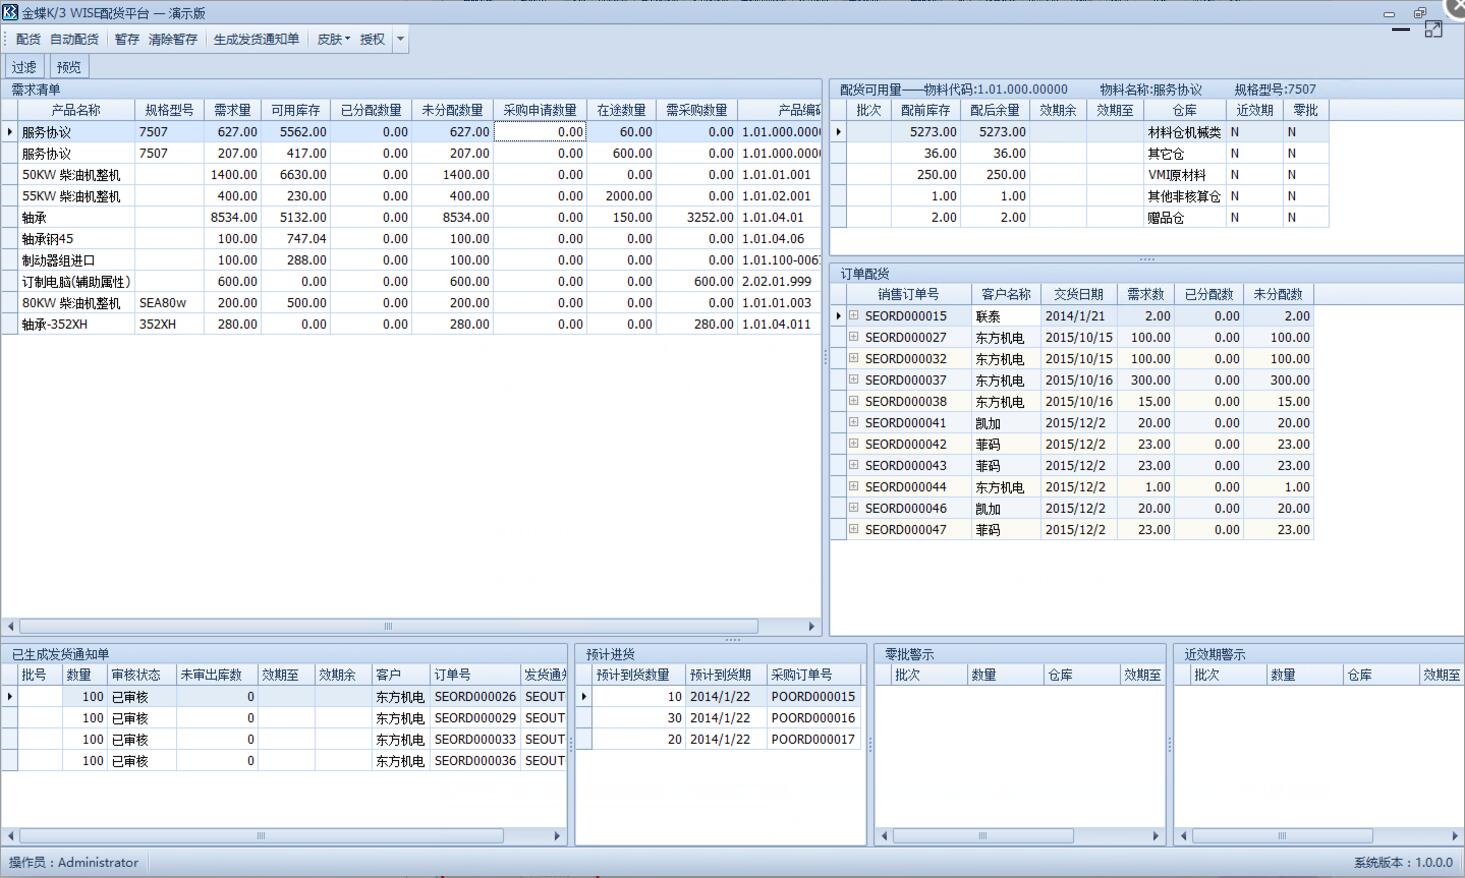Click the 需求量 column header
The height and width of the screenshot is (878, 1465).
(x=233, y=110)
